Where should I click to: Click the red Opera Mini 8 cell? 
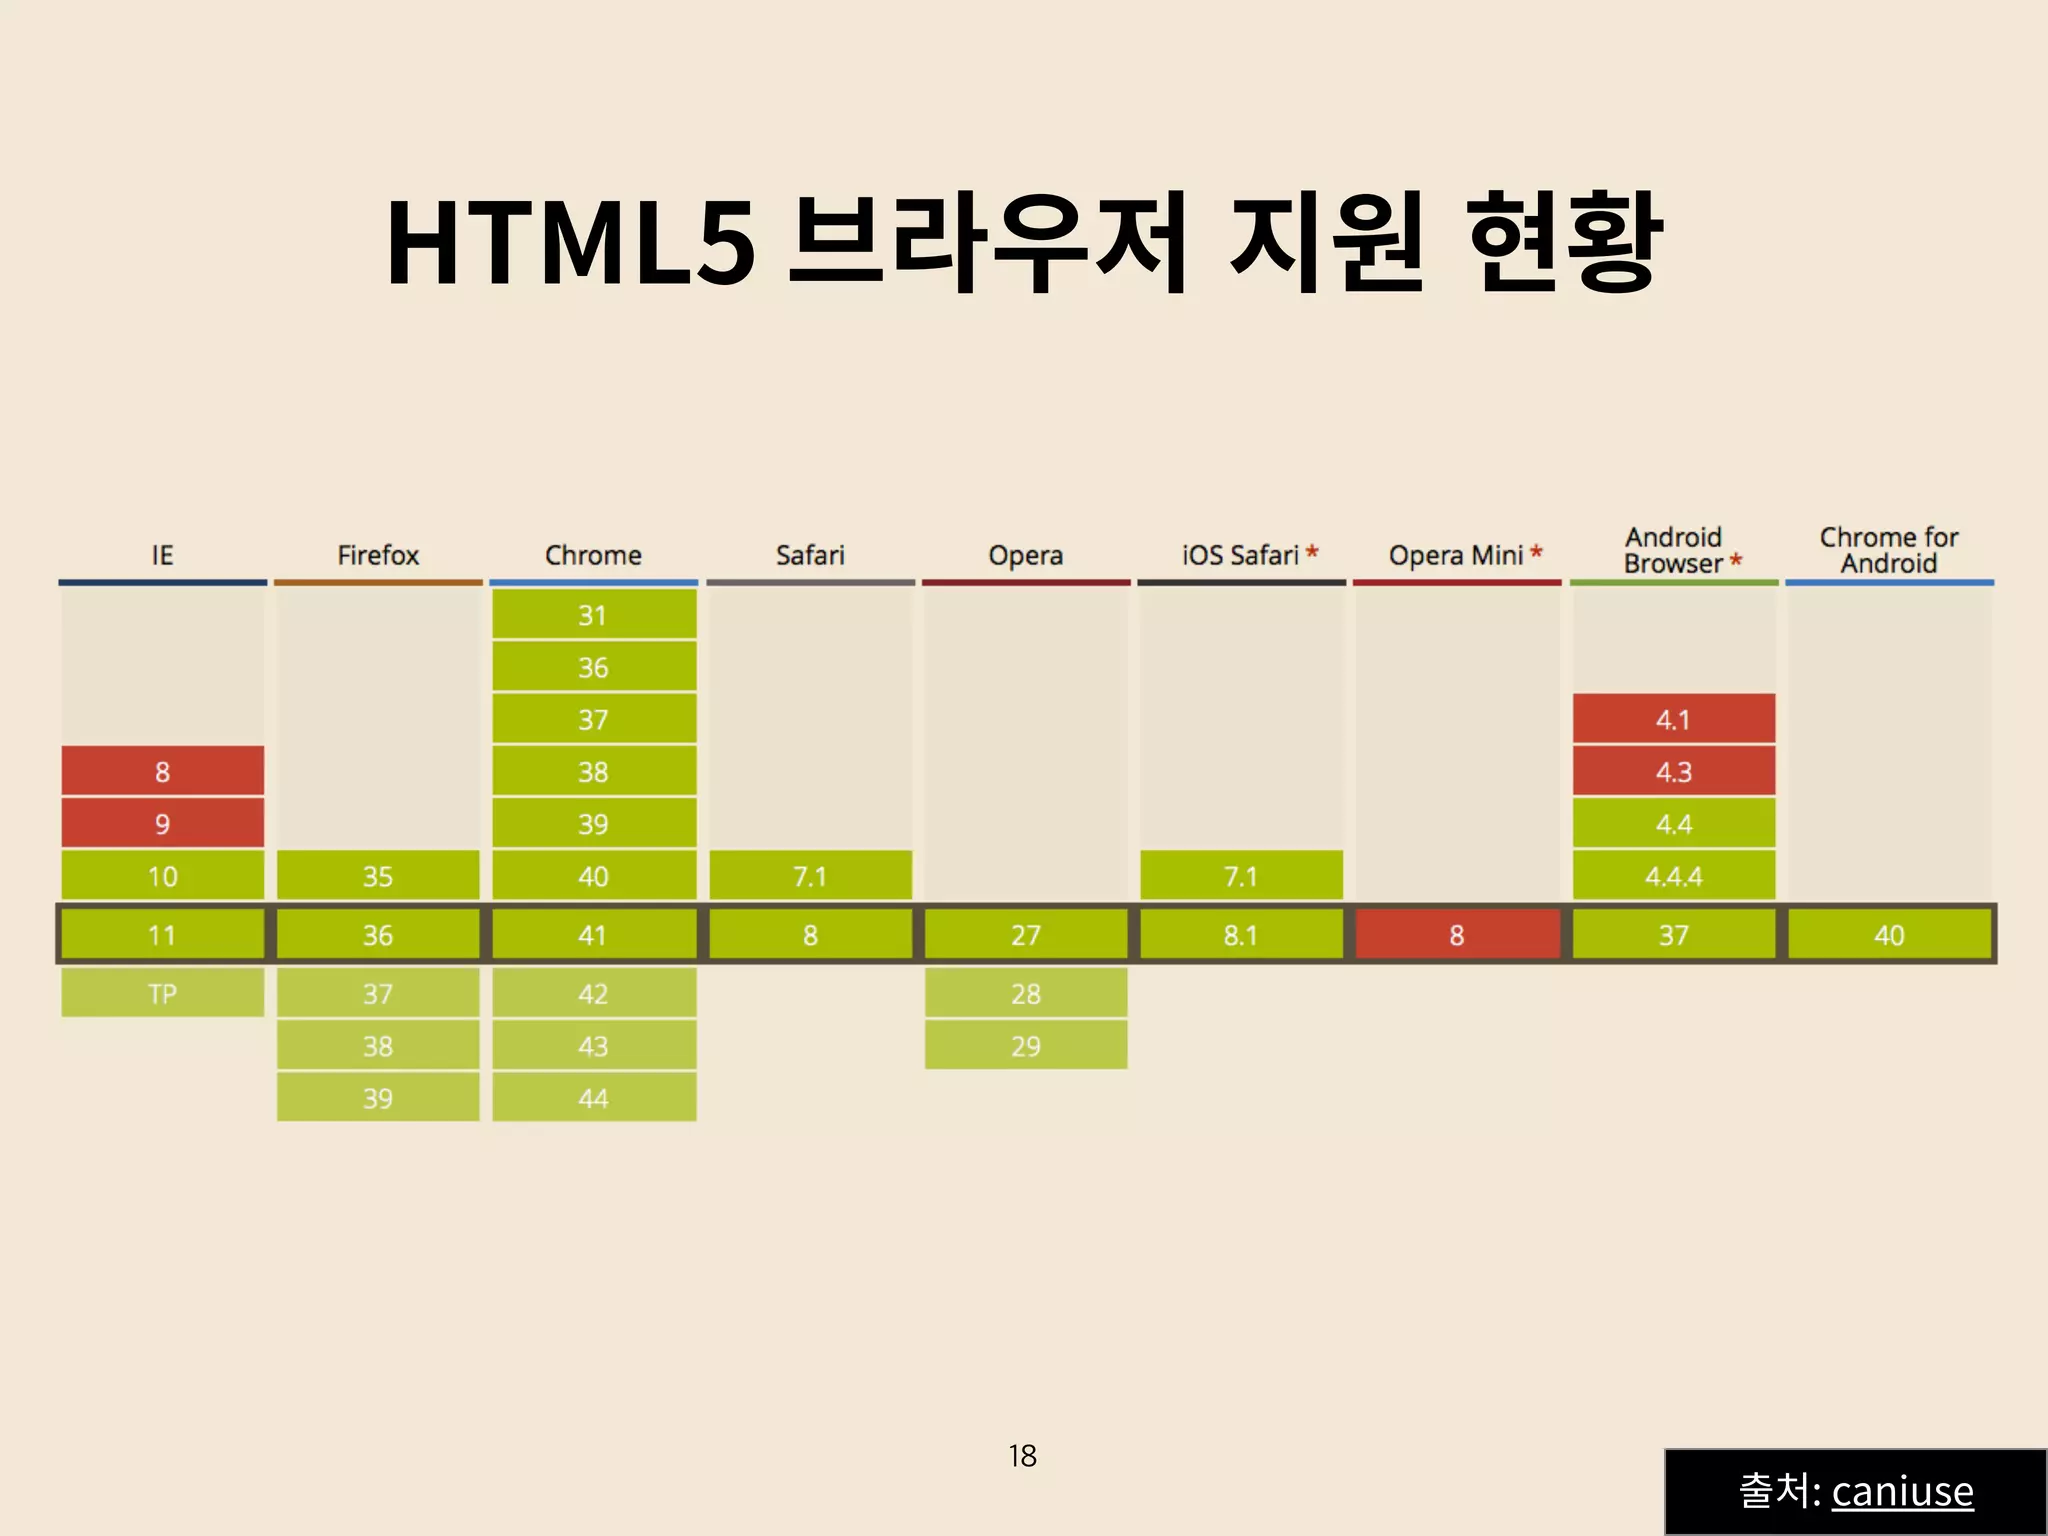pyautogui.click(x=1456, y=935)
